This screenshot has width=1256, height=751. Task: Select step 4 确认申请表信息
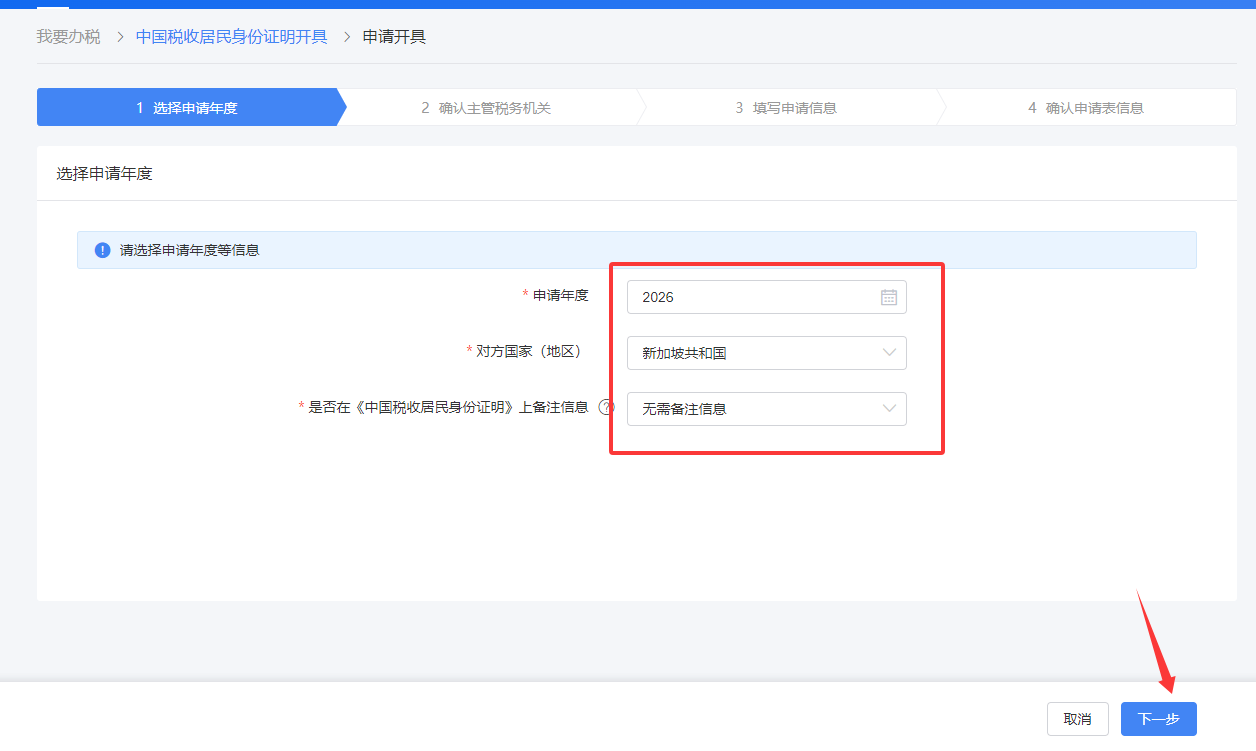coord(1086,108)
